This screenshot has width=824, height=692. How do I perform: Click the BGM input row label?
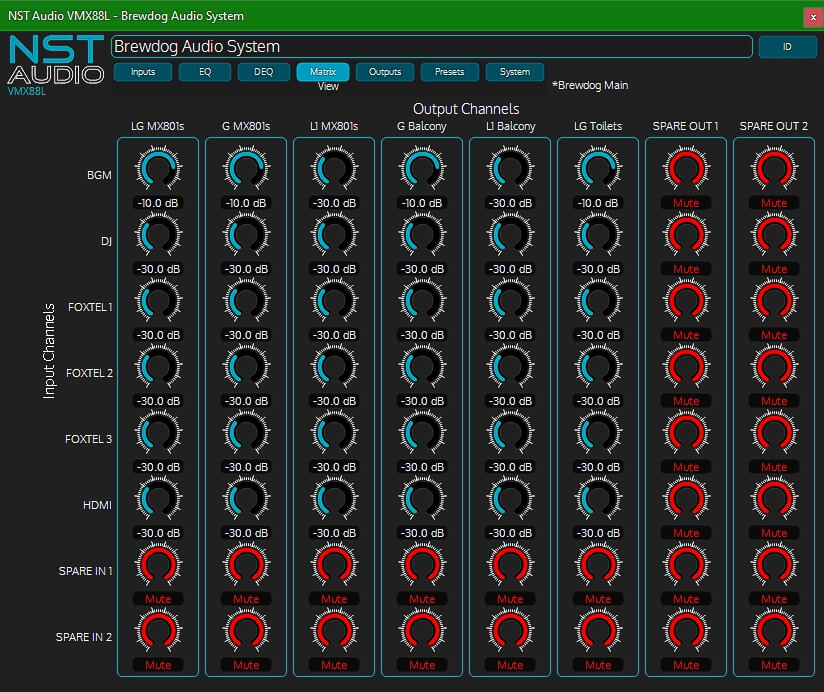(x=99, y=175)
